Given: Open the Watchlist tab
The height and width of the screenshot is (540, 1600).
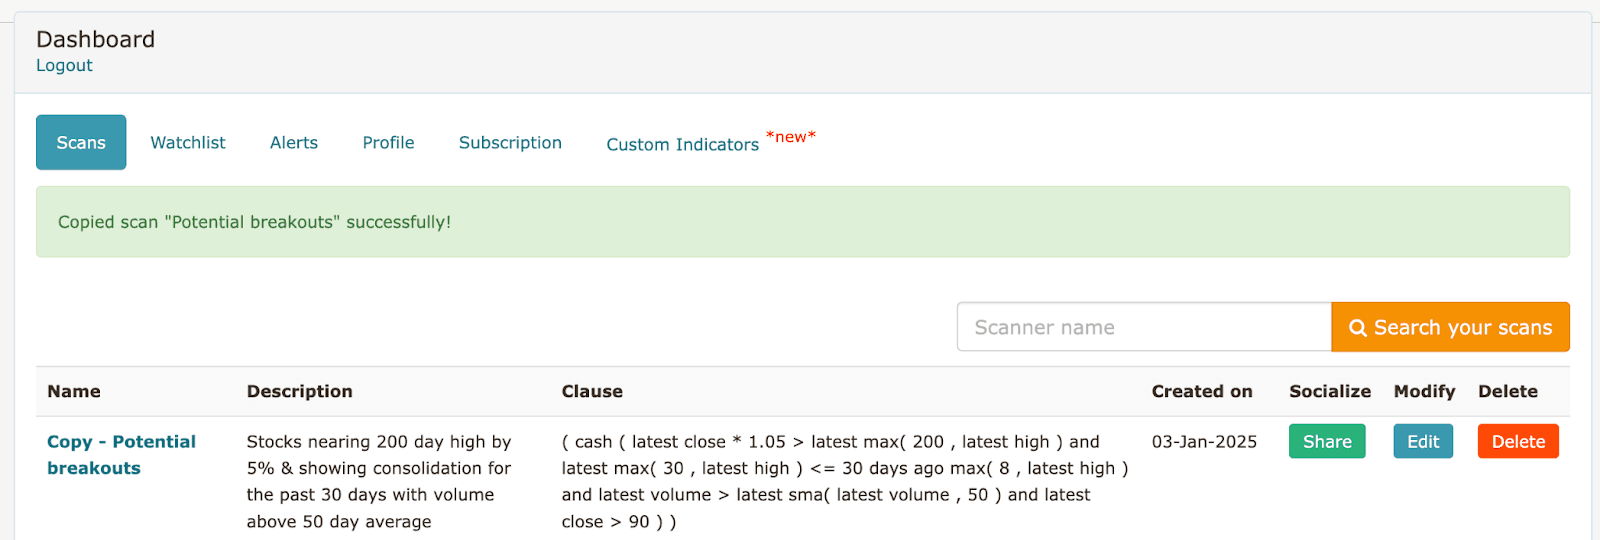Looking at the screenshot, I should point(188,143).
